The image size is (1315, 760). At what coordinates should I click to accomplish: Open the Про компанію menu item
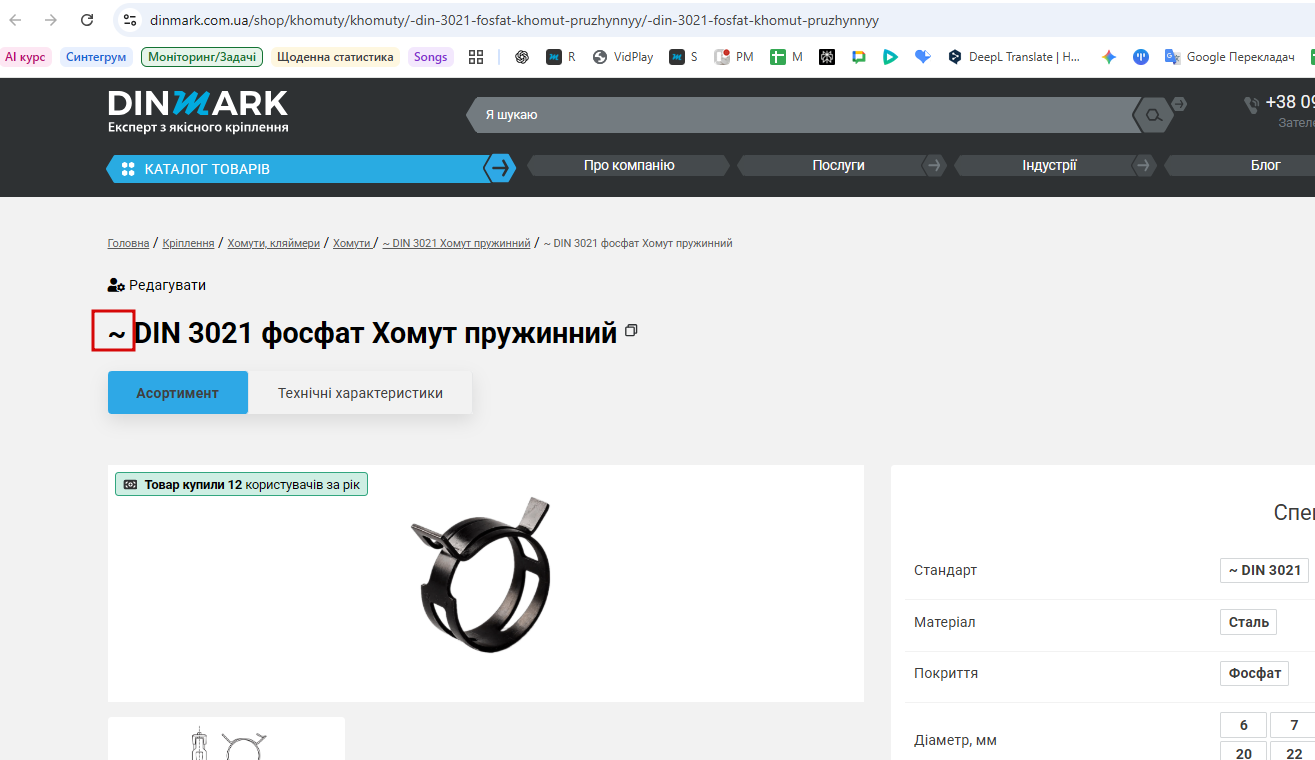pyautogui.click(x=629, y=165)
